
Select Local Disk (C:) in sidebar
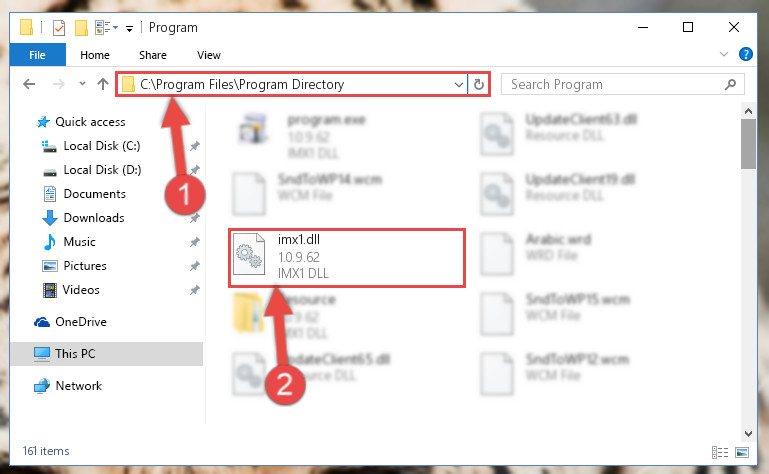[102, 146]
